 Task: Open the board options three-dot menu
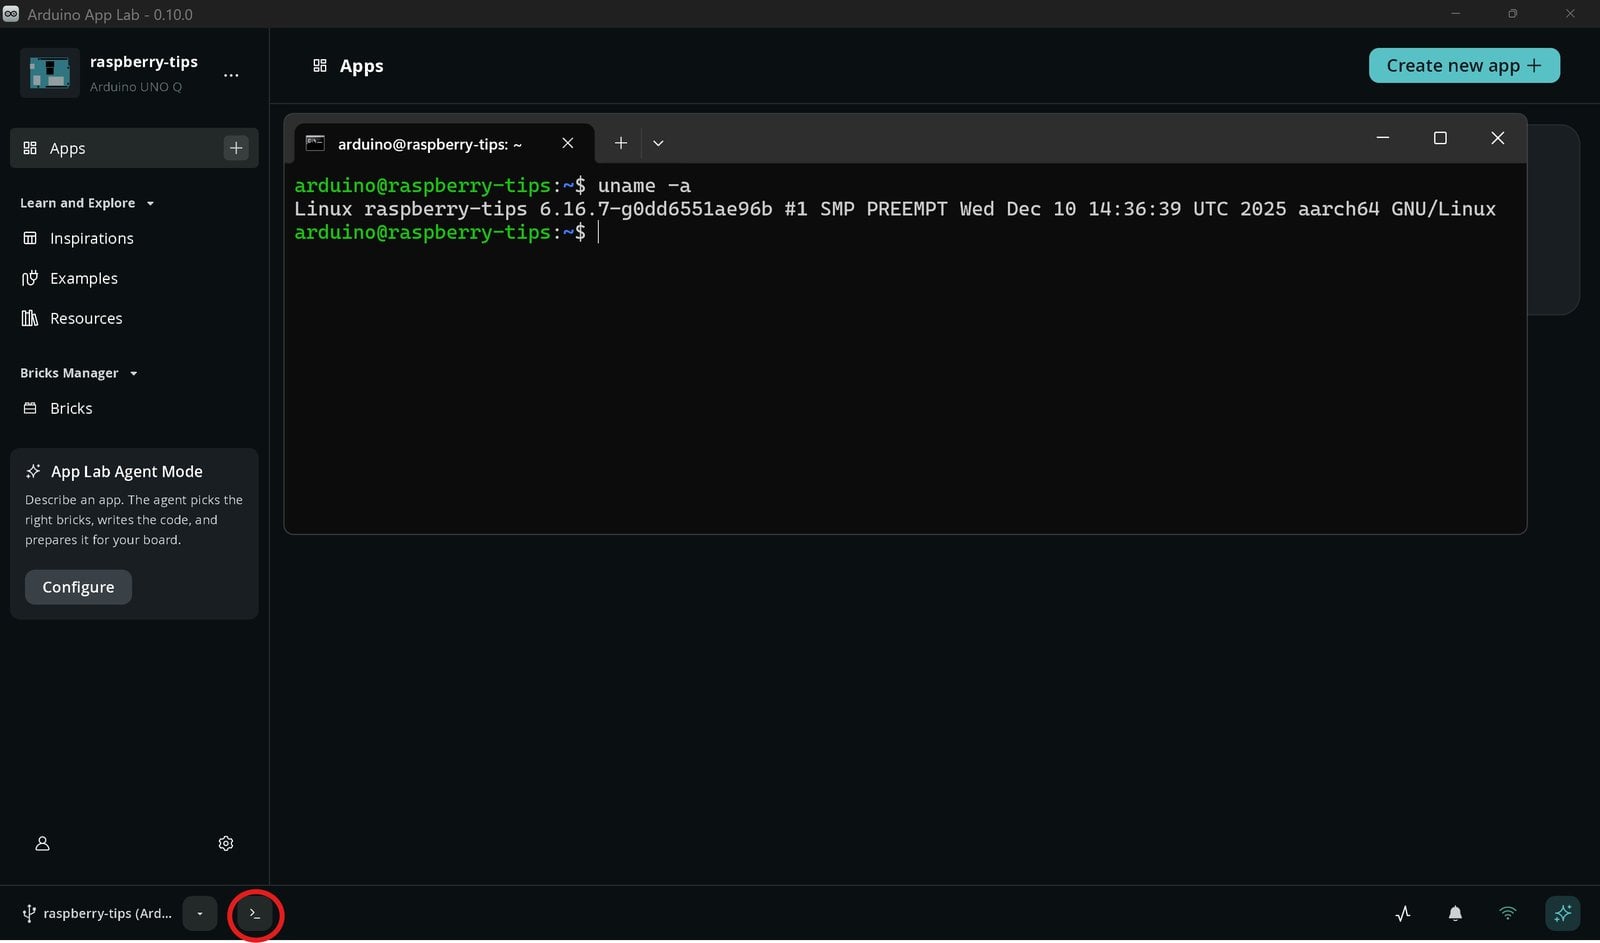(231, 75)
